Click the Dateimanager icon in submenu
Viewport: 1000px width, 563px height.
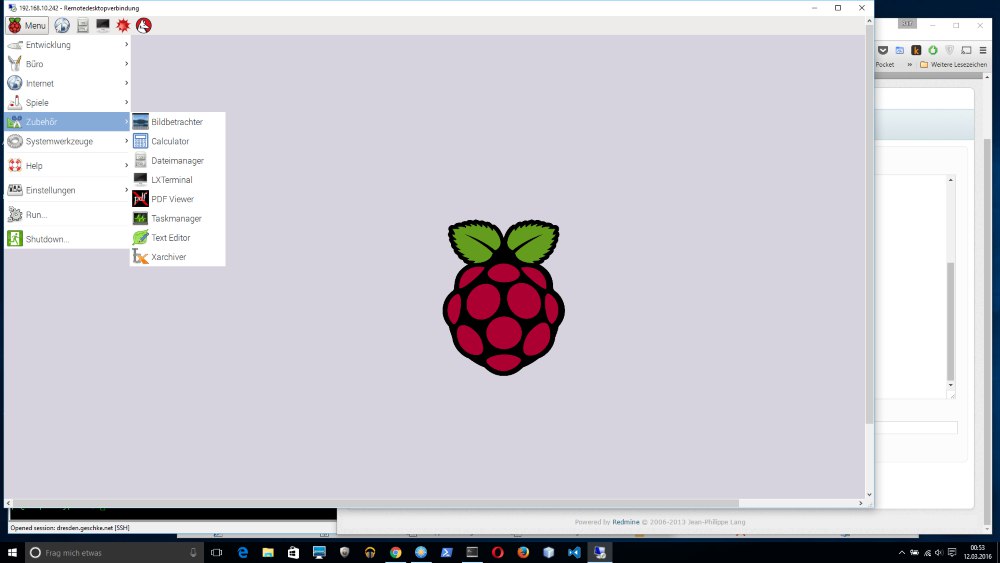coord(140,160)
